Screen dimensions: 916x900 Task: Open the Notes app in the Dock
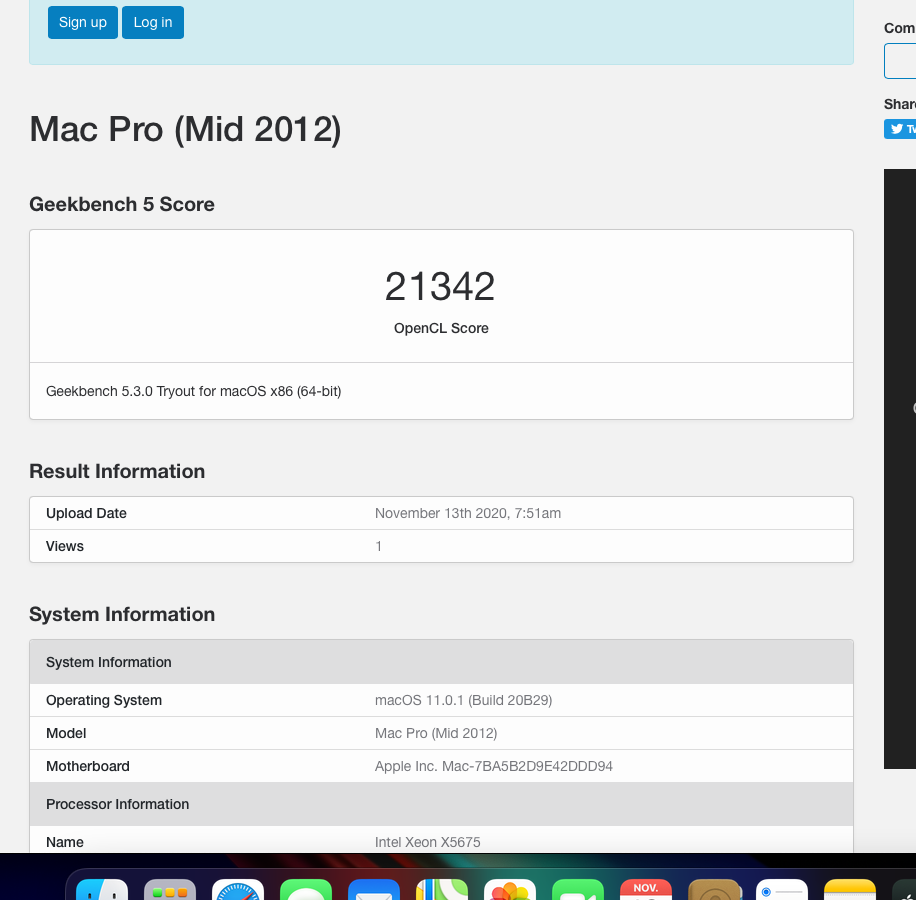[850, 889]
